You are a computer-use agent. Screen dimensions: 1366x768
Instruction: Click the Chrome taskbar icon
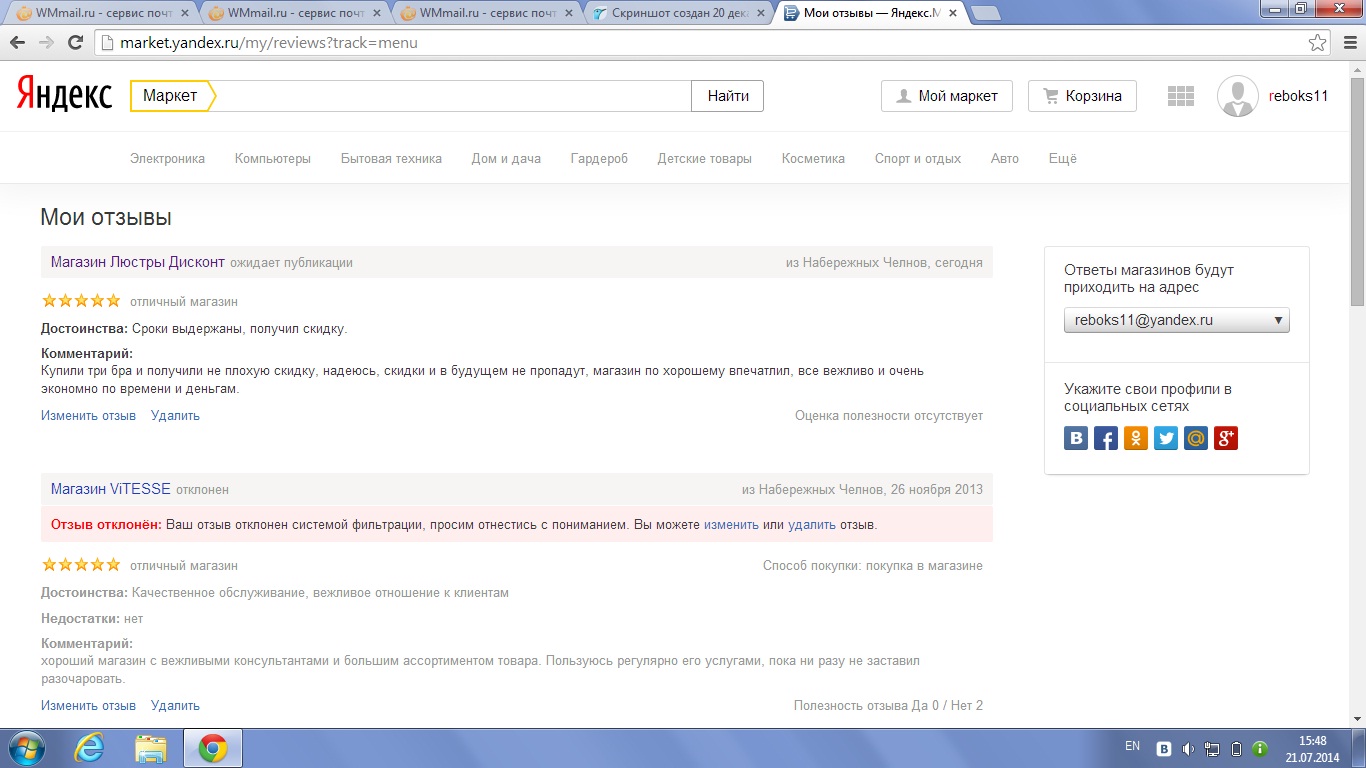(212, 748)
